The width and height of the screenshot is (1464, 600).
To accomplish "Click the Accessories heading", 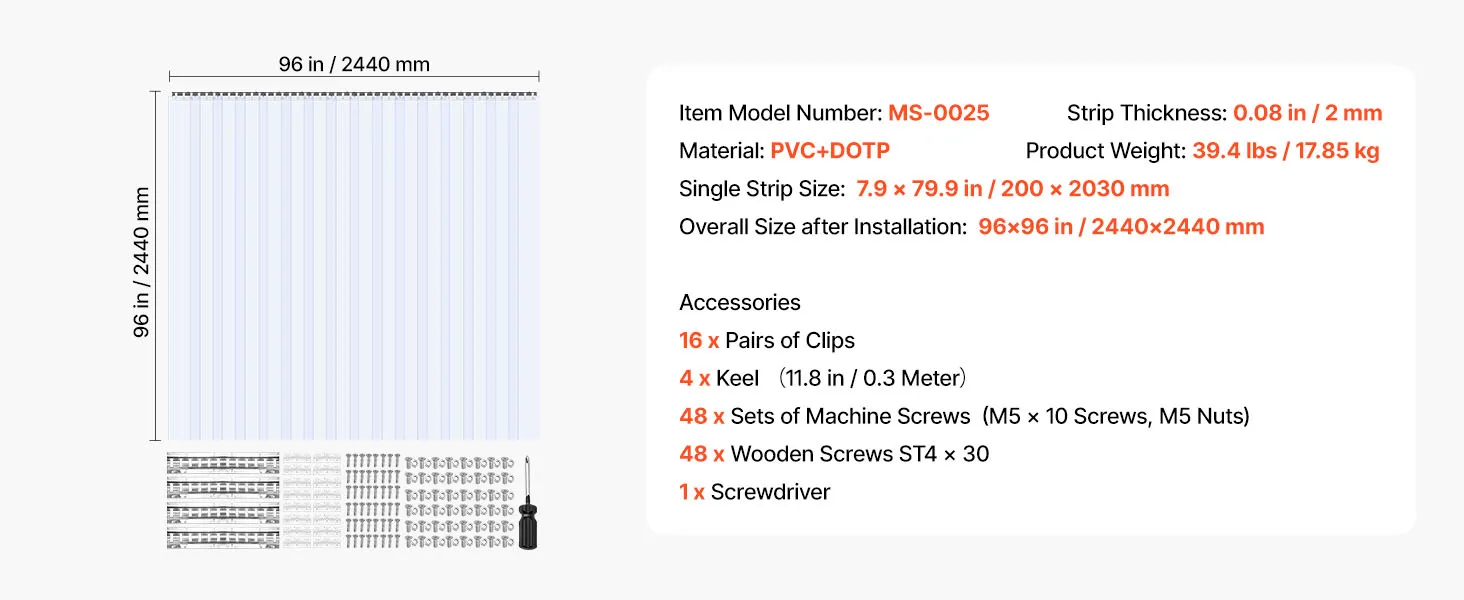I will (739, 302).
